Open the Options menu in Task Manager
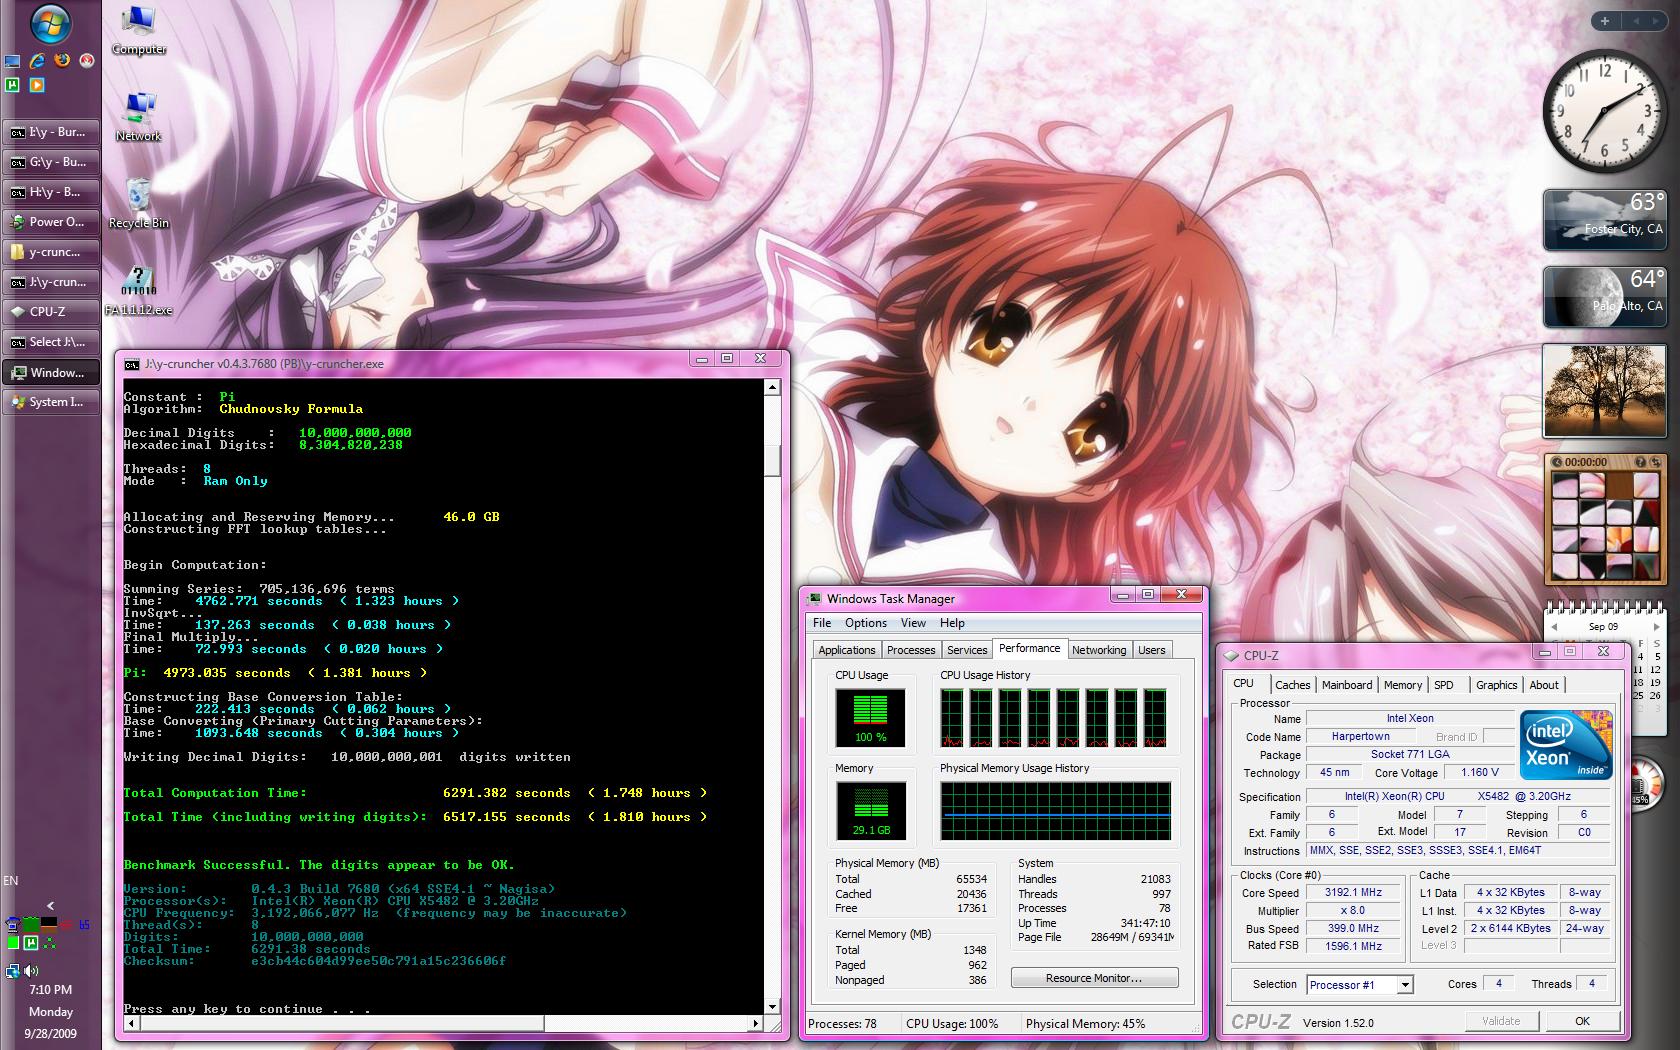This screenshot has height=1050, width=1680. (865, 623)
